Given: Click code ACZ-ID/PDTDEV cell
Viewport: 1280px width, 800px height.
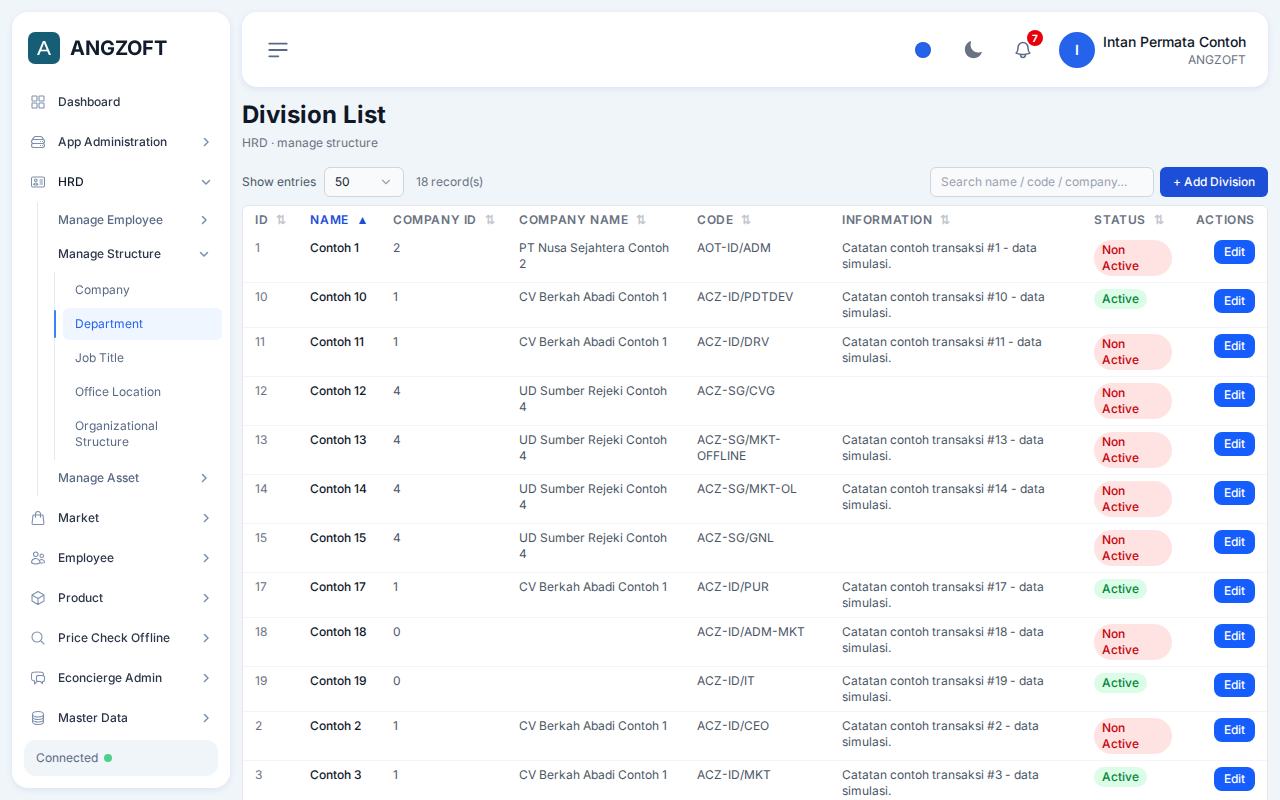Looking at the screenshot, I should coord(745,297).
